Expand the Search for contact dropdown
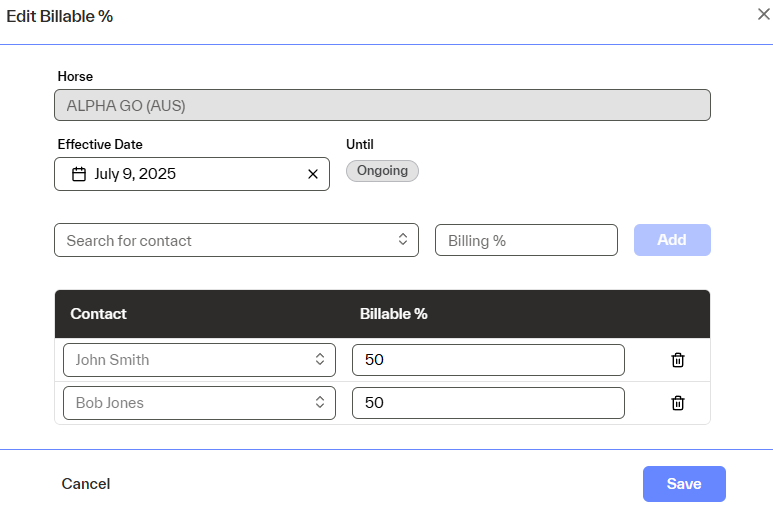The height and width of the screenshot is (508, 773). pos(402,240)
